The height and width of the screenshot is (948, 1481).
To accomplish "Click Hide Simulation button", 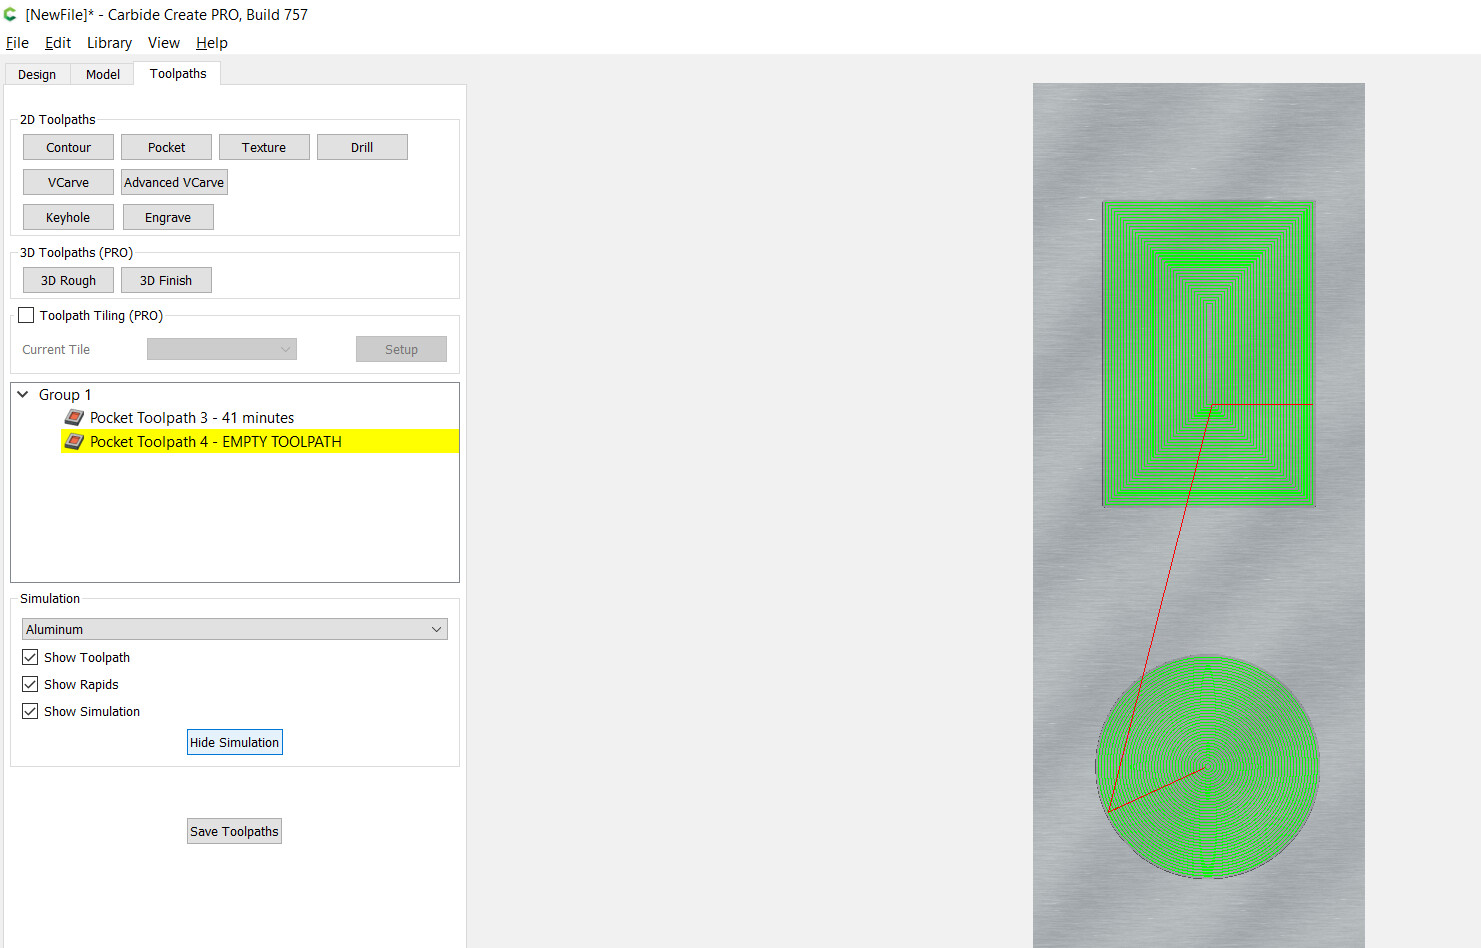I will coord(235,742).
